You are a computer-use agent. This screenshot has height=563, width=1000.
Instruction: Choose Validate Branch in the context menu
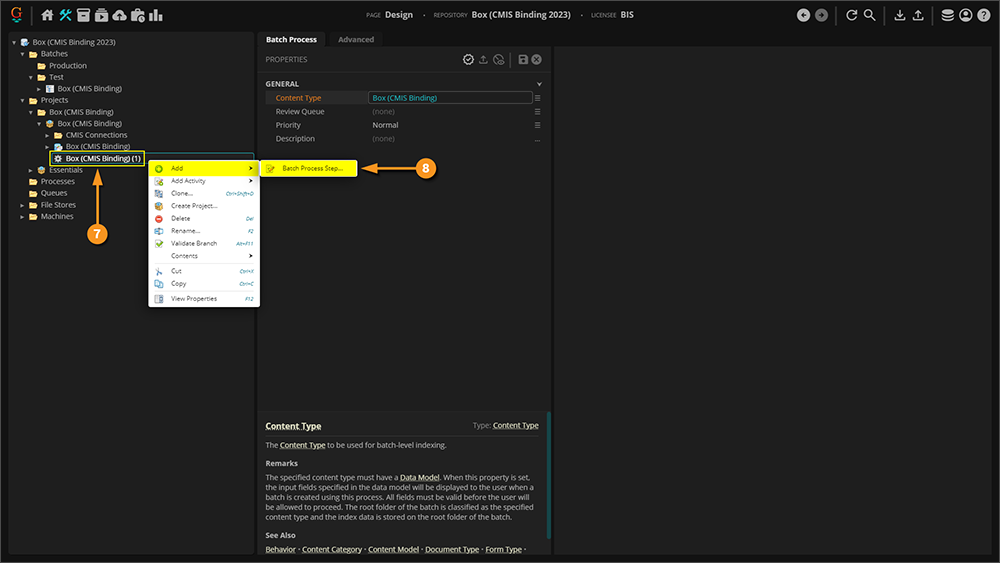[193, 243]
